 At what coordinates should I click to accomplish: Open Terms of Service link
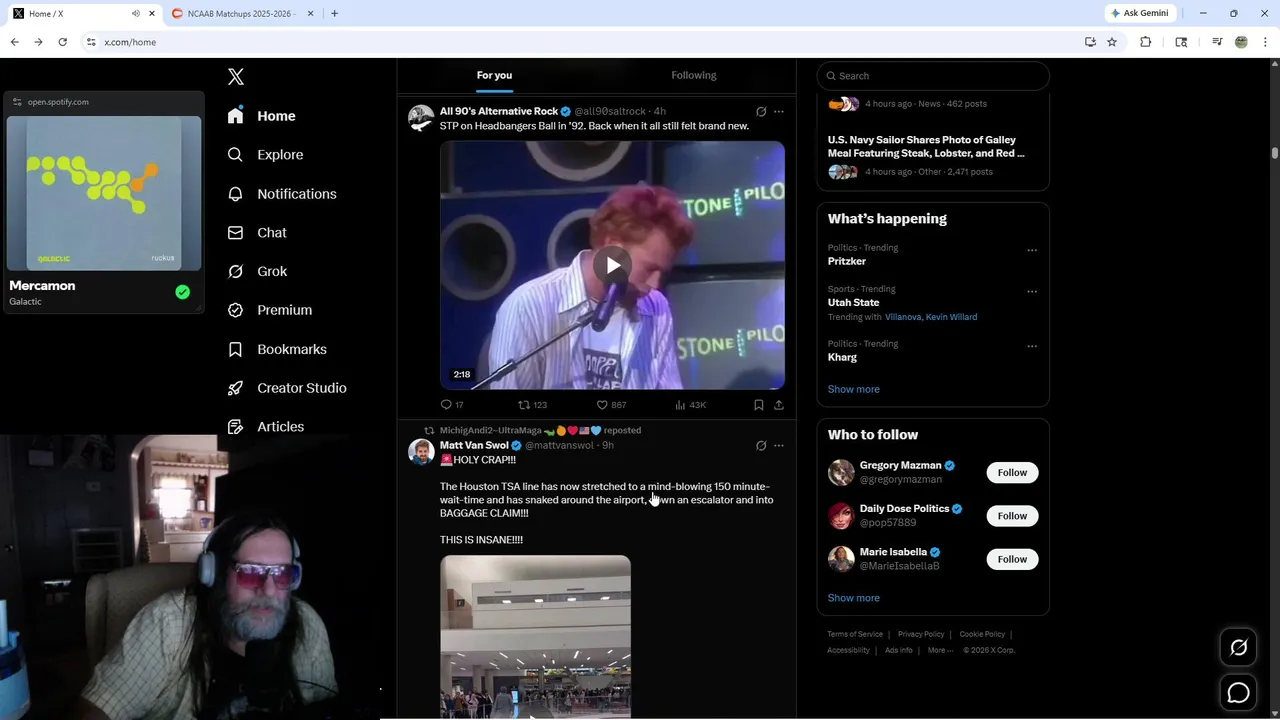pos(855,634)
